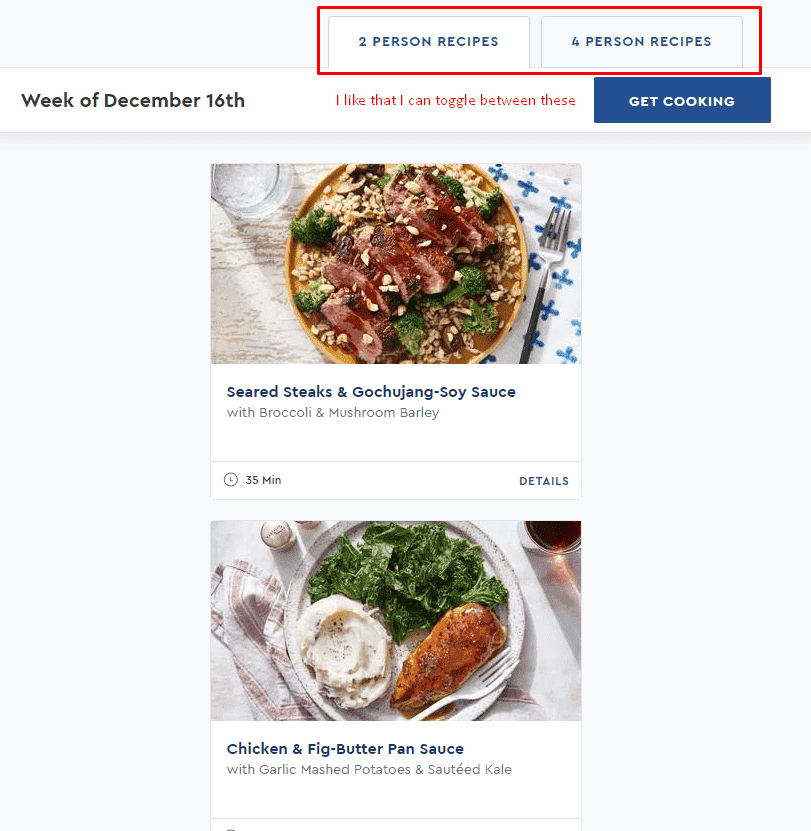Click the partially visible clock icon under the chicken card
Image resolution: width=811 pixels, height=831 pixels.
point(231,829)
